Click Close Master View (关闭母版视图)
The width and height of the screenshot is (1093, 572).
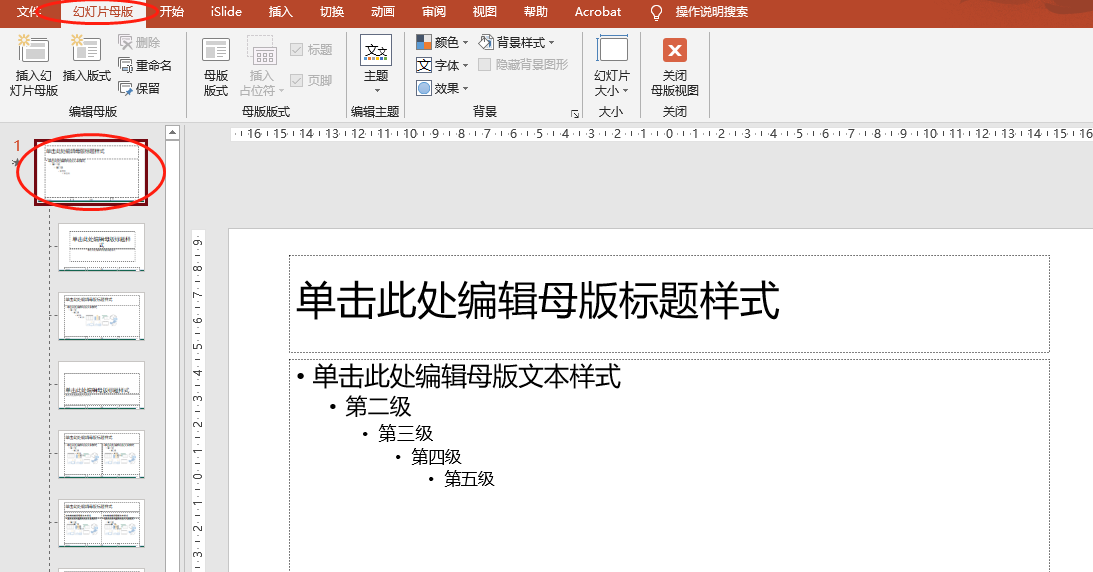click(x=675, y=67)
